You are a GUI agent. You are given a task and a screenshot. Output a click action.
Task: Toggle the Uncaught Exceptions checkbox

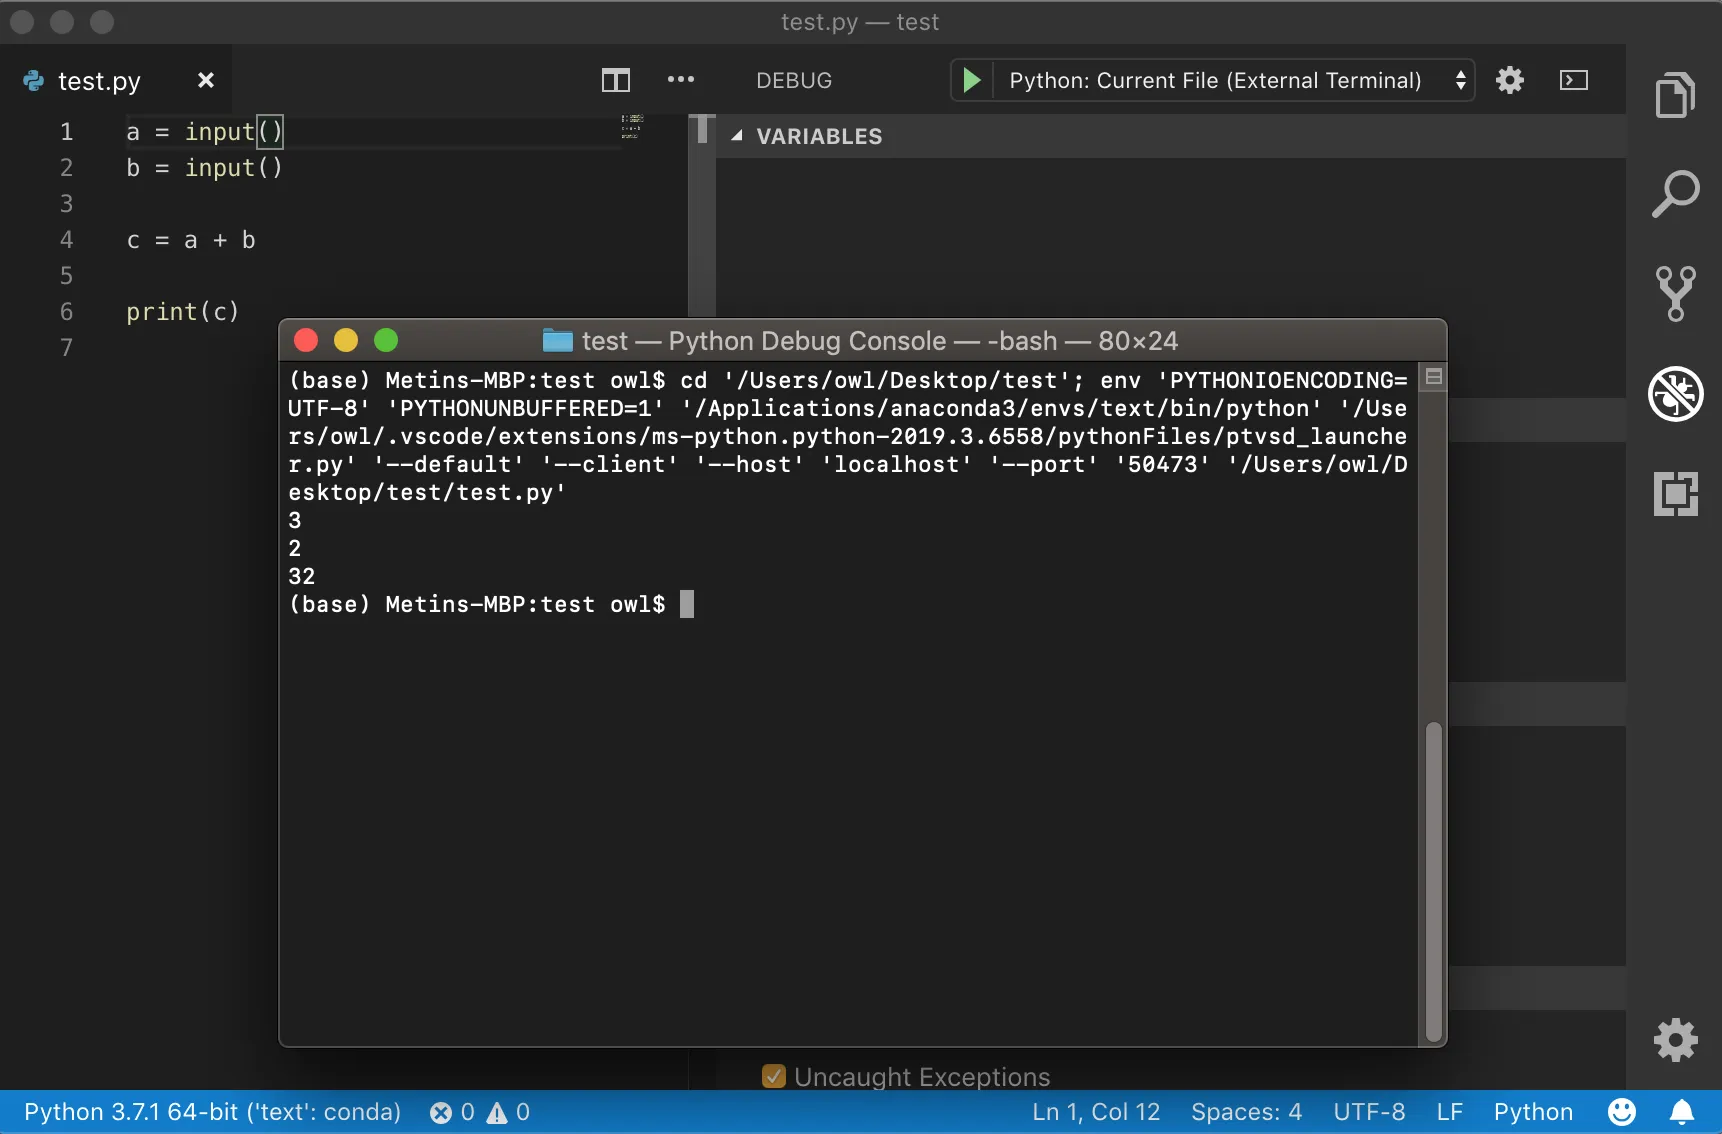(774, 1076)
